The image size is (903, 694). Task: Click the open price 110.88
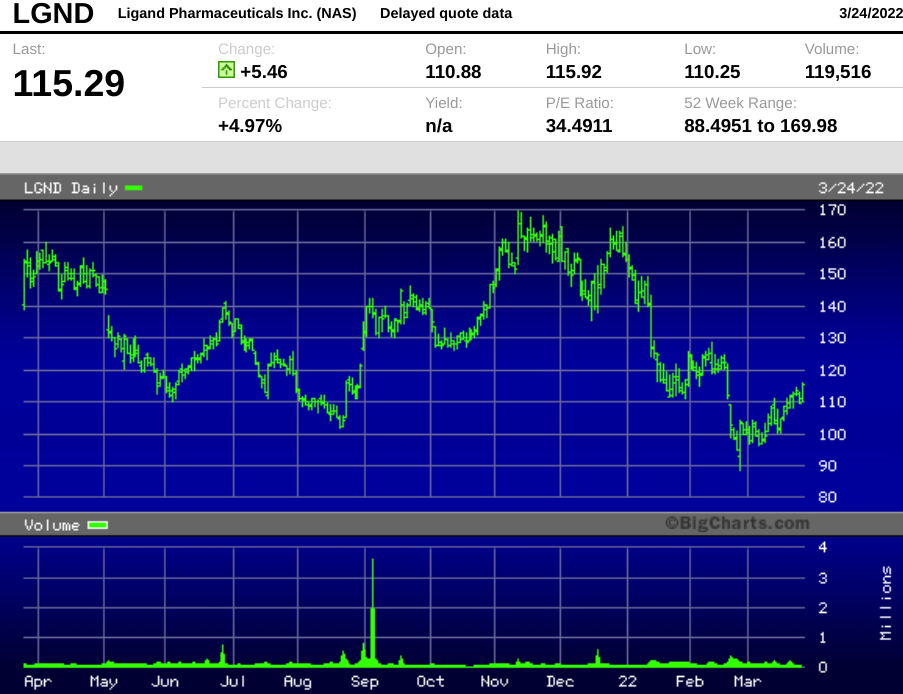click(453, 72)
